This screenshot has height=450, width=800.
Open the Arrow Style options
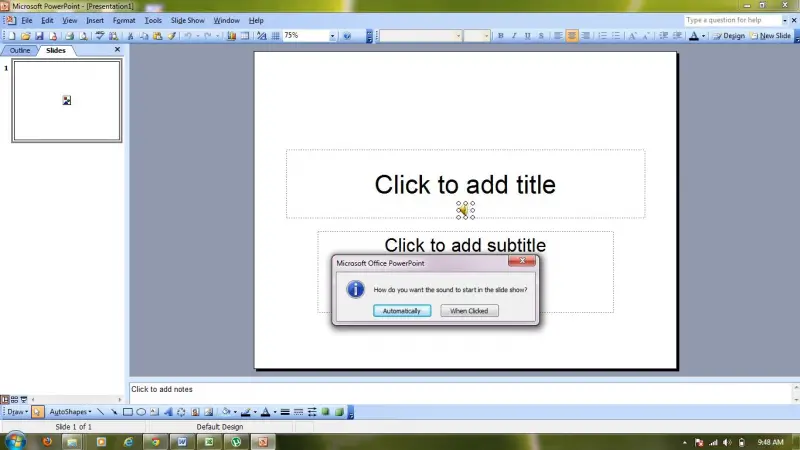pos(312,412)
